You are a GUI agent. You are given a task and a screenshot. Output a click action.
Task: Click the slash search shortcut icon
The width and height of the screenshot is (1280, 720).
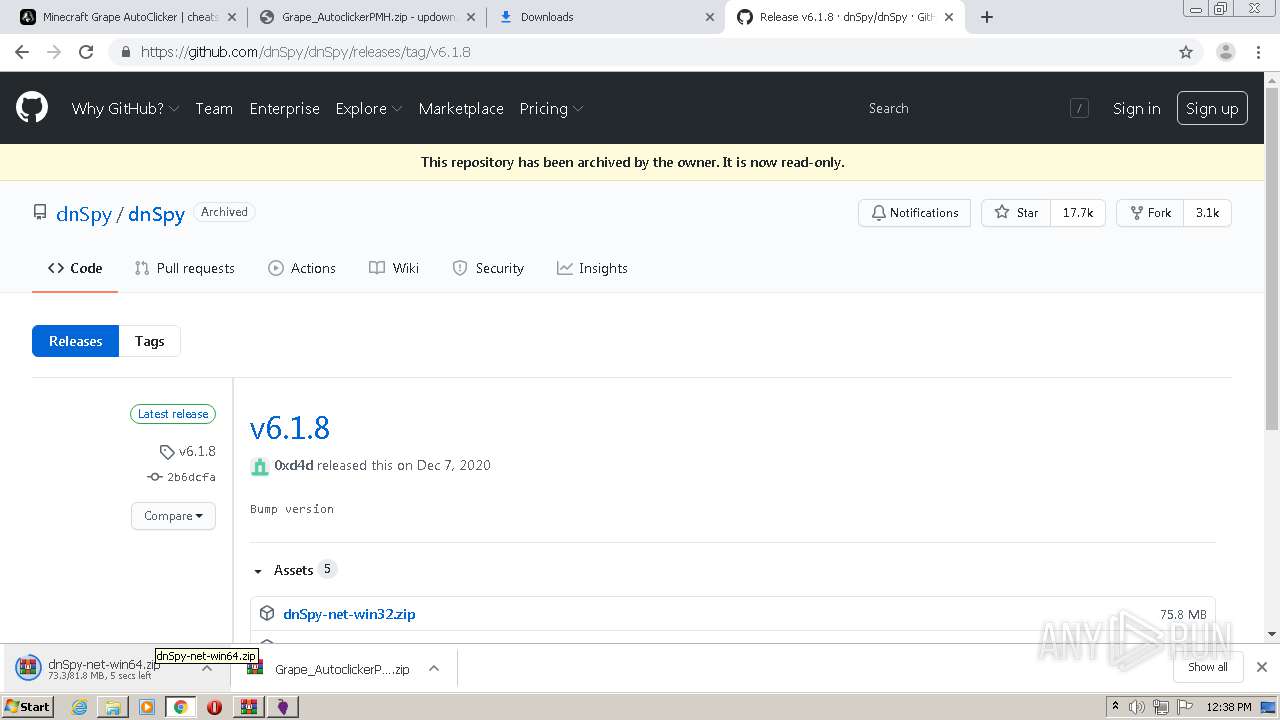[1079, 108]
